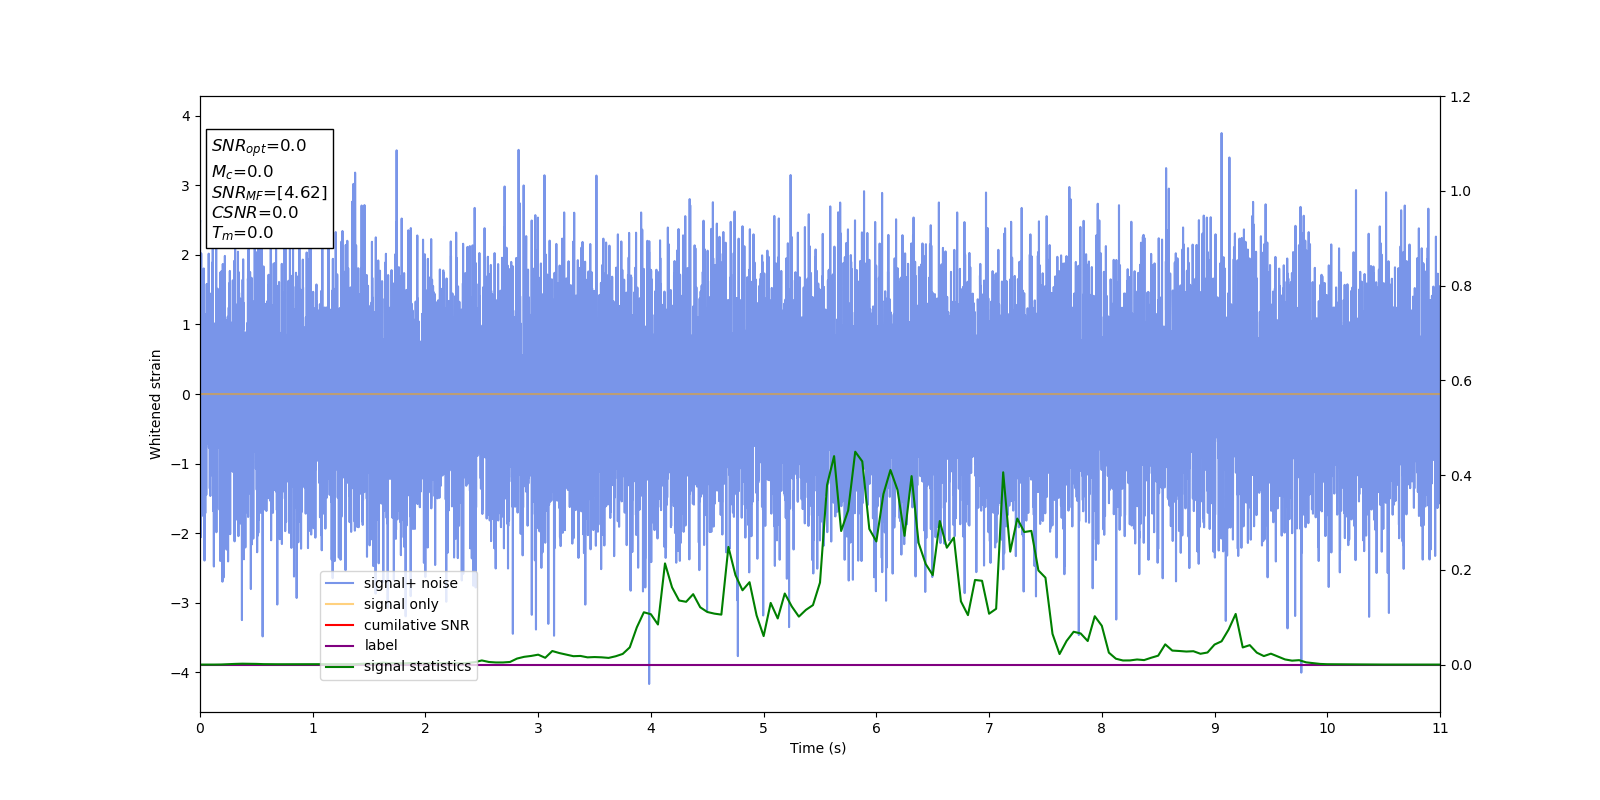Click the right y-axis tick label 0.0

click(1460, 665)
